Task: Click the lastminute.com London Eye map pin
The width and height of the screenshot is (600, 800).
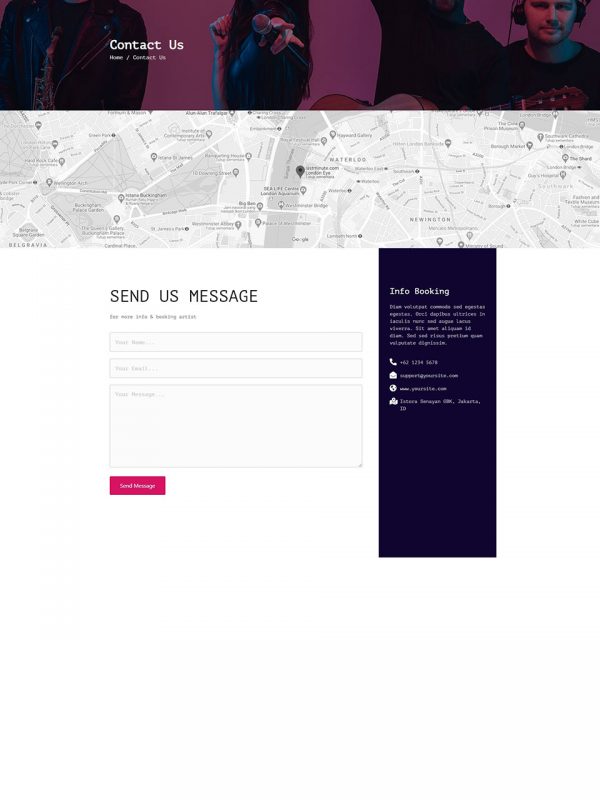Action: click(300, 171)
